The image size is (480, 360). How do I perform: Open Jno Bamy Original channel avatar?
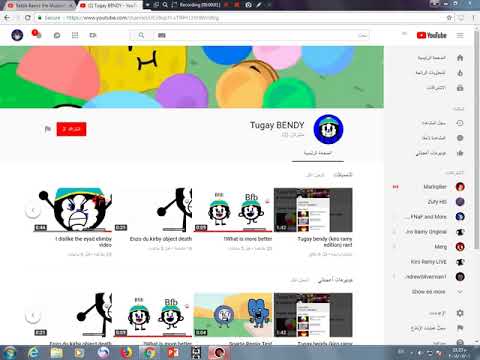coord(460,232)
